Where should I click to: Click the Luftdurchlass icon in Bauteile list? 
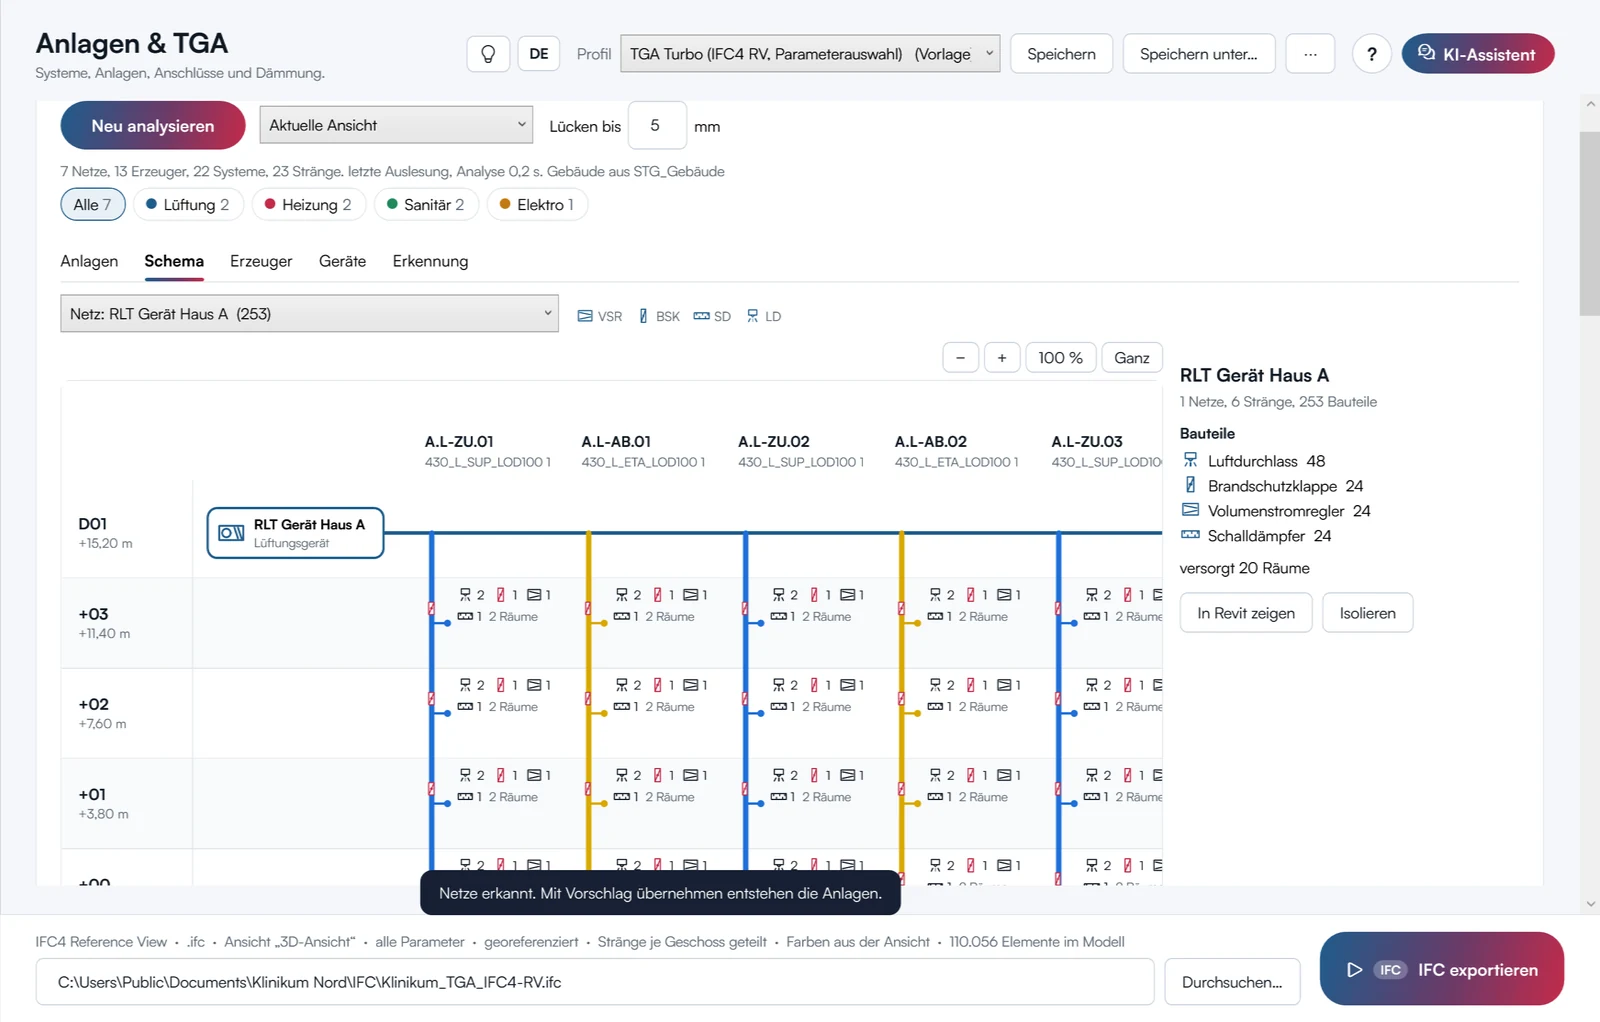click(x=1190, y=460)
